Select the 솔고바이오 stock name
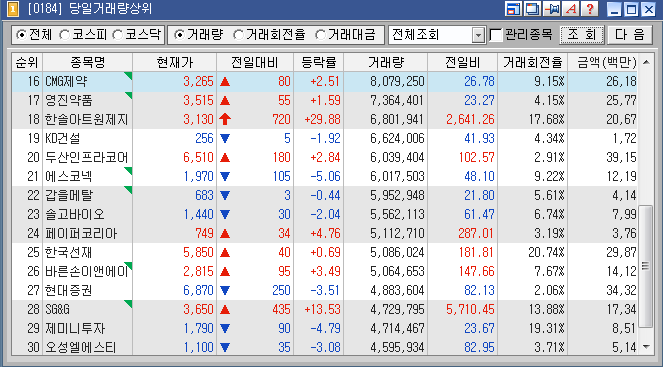This screenshot has width=663, height=367. tap(74, 214)
